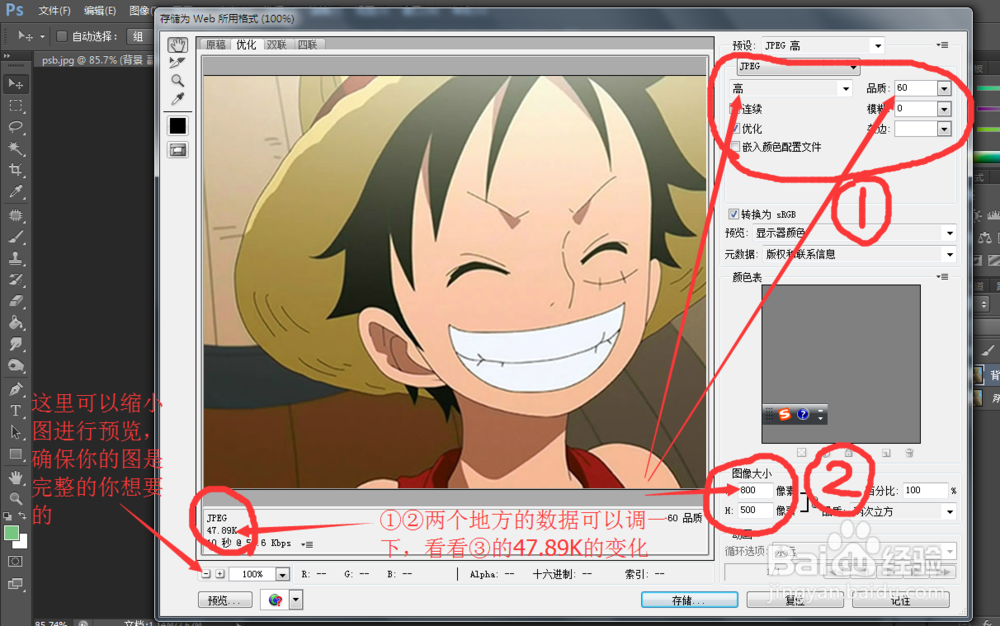Select the Pen tool
The width and height of the screenshot is (1000, 626).
(15, 389)
